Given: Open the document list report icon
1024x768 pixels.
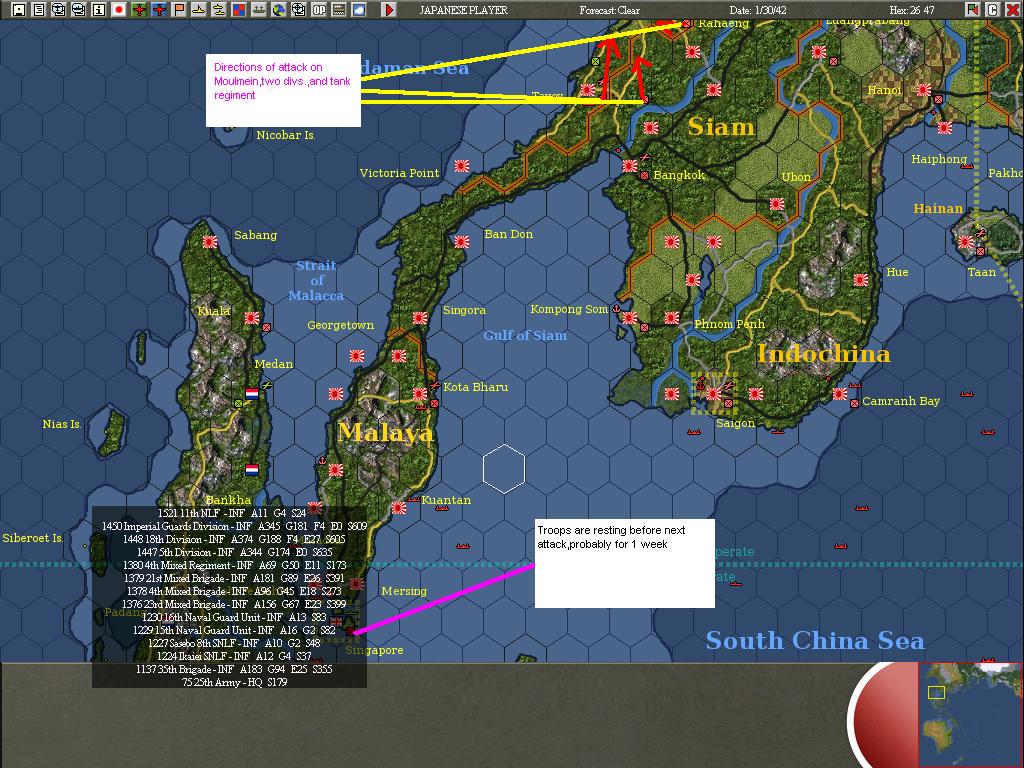Looking at the screenshot, I should [39, 10].
